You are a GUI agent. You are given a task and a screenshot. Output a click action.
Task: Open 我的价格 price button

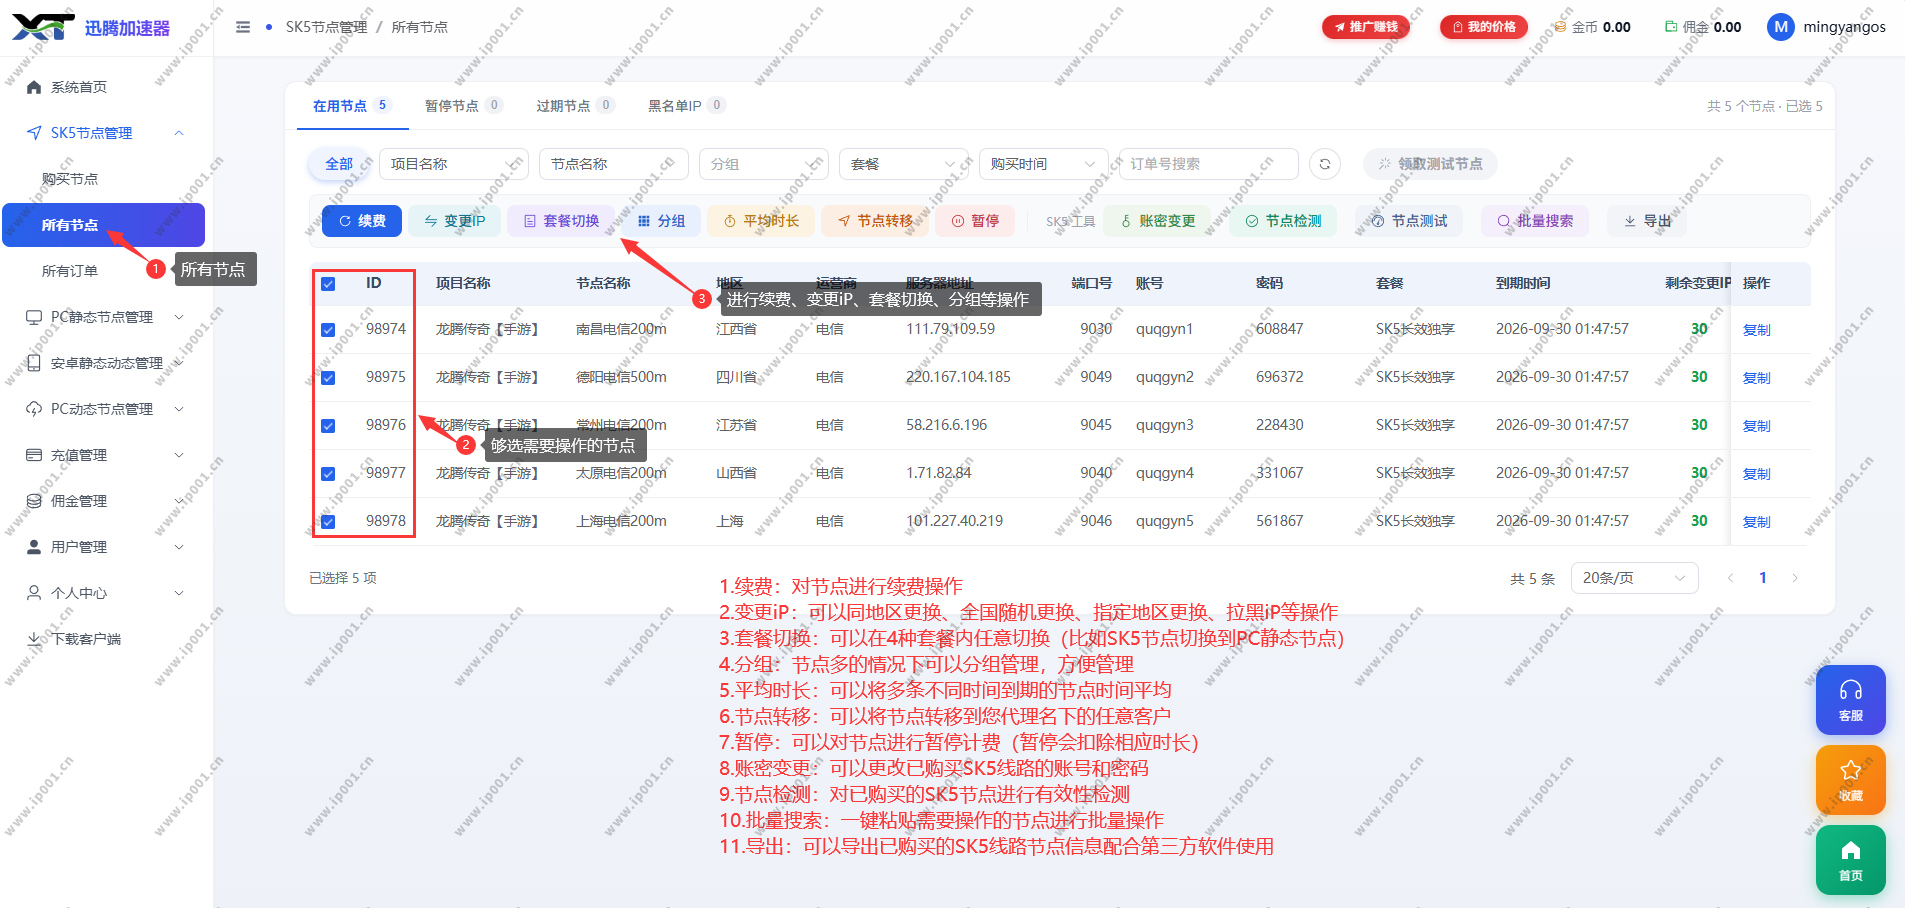[x=1484, y=27]
